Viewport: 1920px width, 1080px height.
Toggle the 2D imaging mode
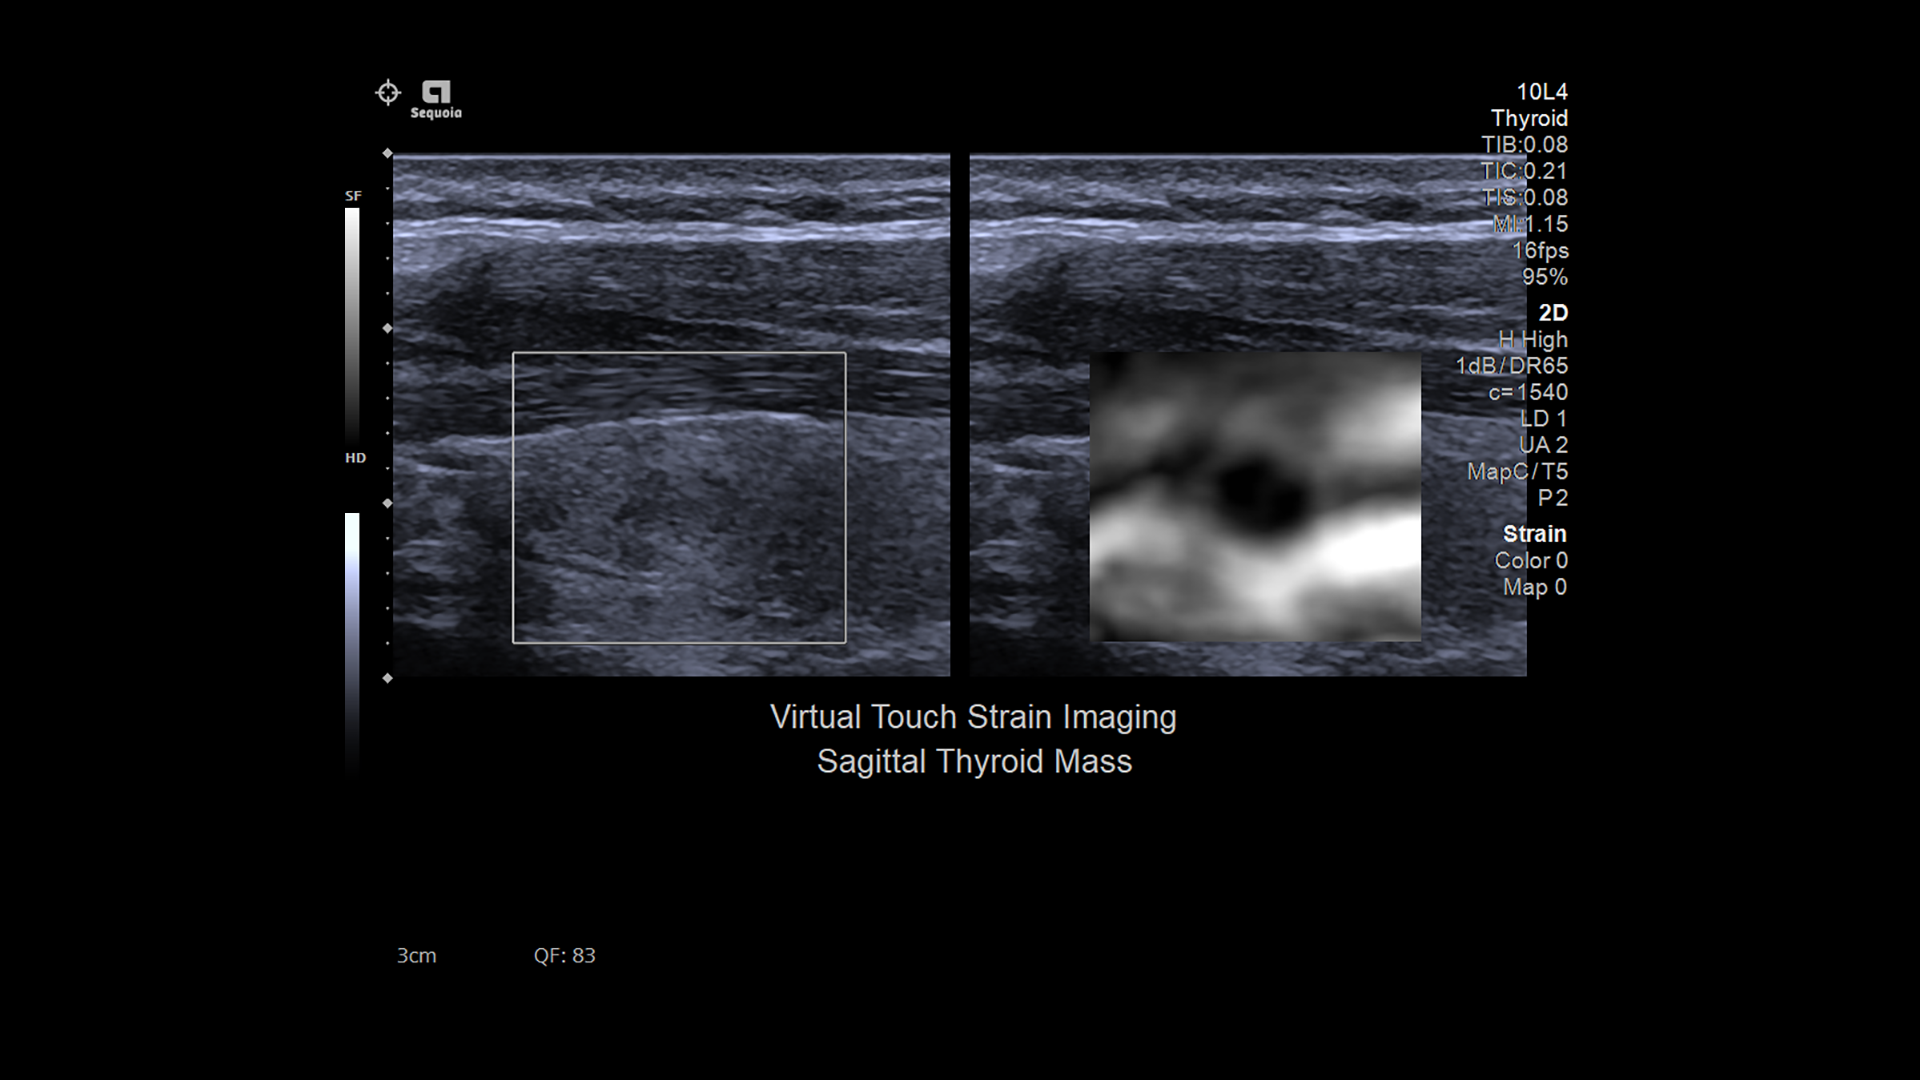[x=1553, y=312]
